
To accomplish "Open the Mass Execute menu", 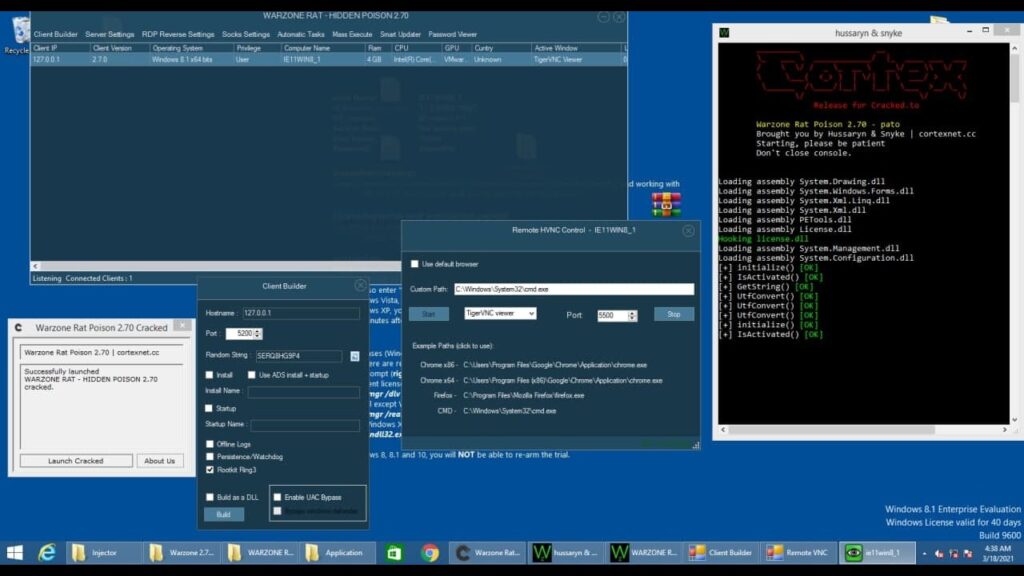I will [x=352, y=35].
